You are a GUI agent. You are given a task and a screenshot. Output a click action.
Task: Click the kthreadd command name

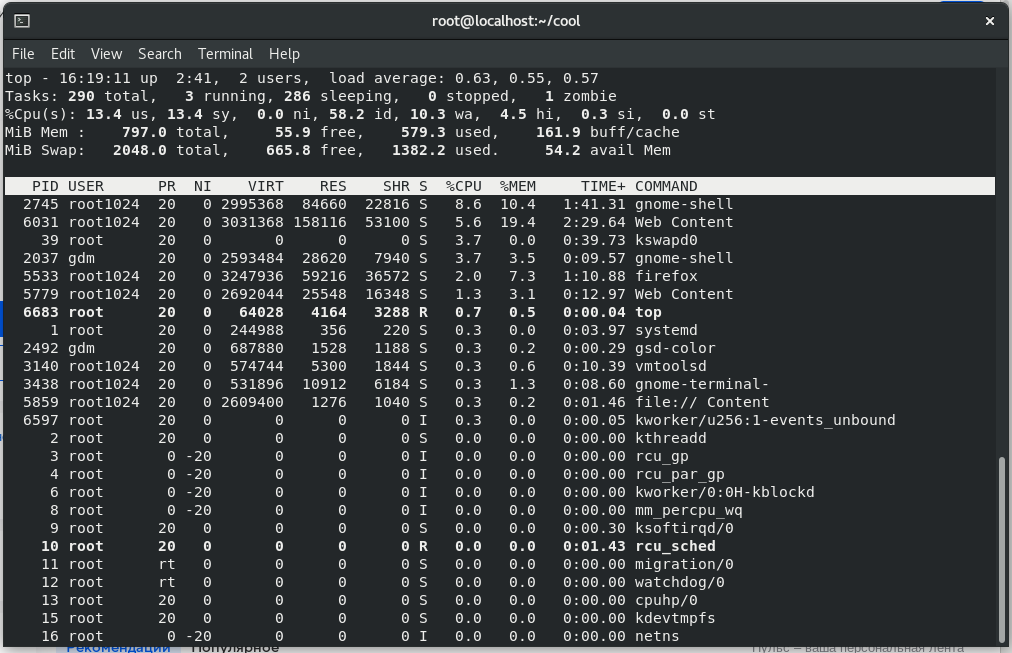click(671, 439)
